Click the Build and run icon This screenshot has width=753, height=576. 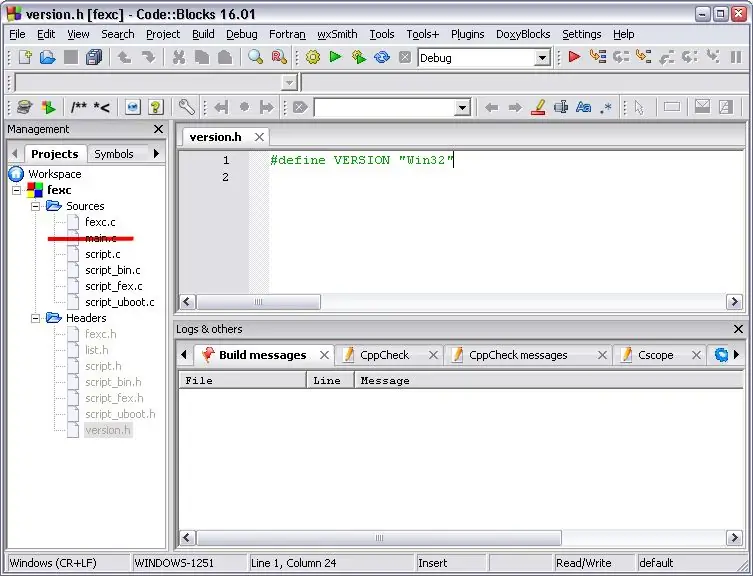[359, 57]
